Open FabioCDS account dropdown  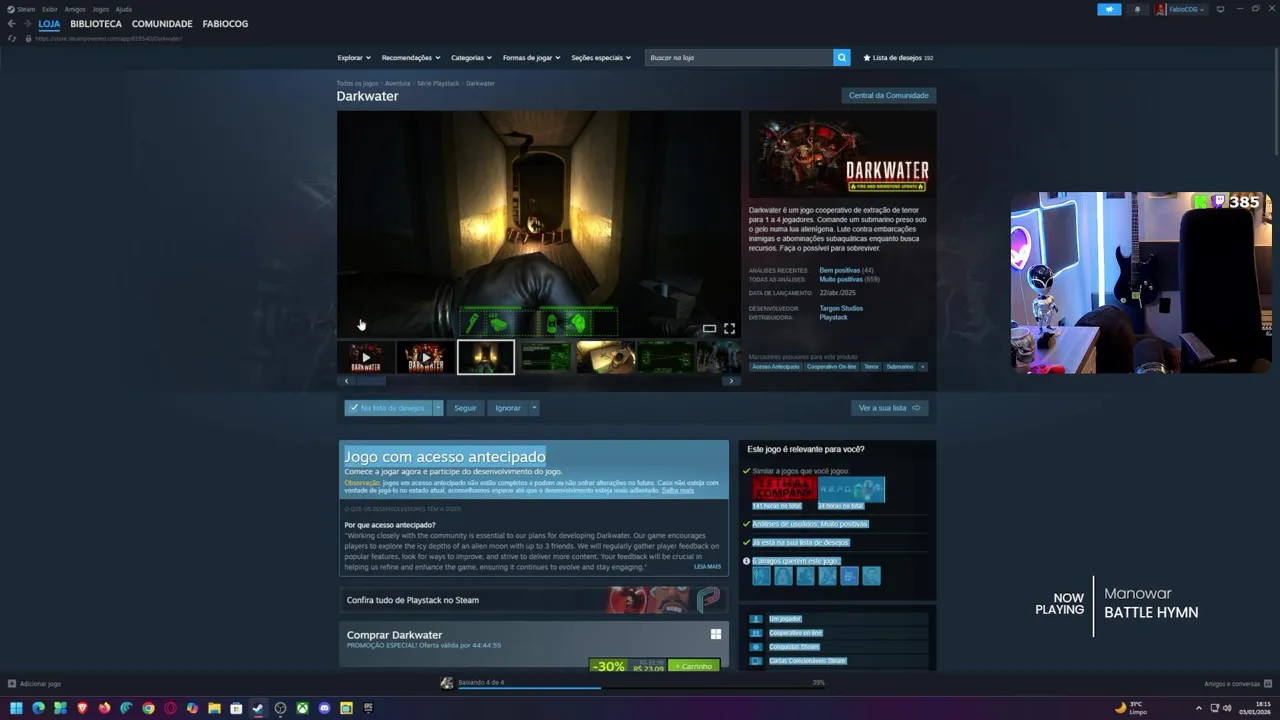pos(1180,9)
